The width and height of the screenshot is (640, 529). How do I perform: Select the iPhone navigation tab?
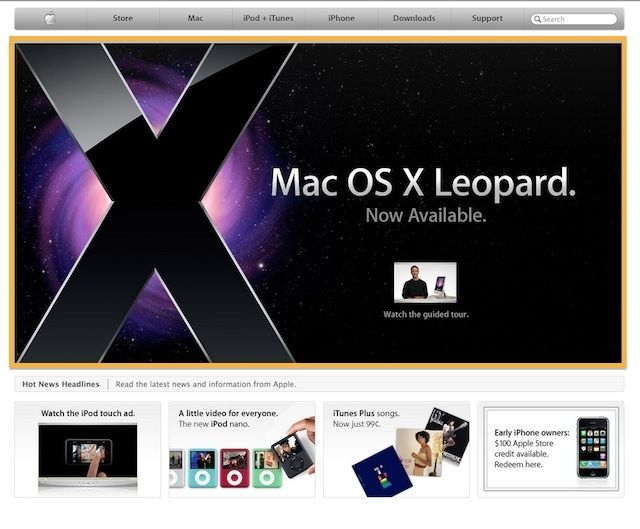point(341,18)
